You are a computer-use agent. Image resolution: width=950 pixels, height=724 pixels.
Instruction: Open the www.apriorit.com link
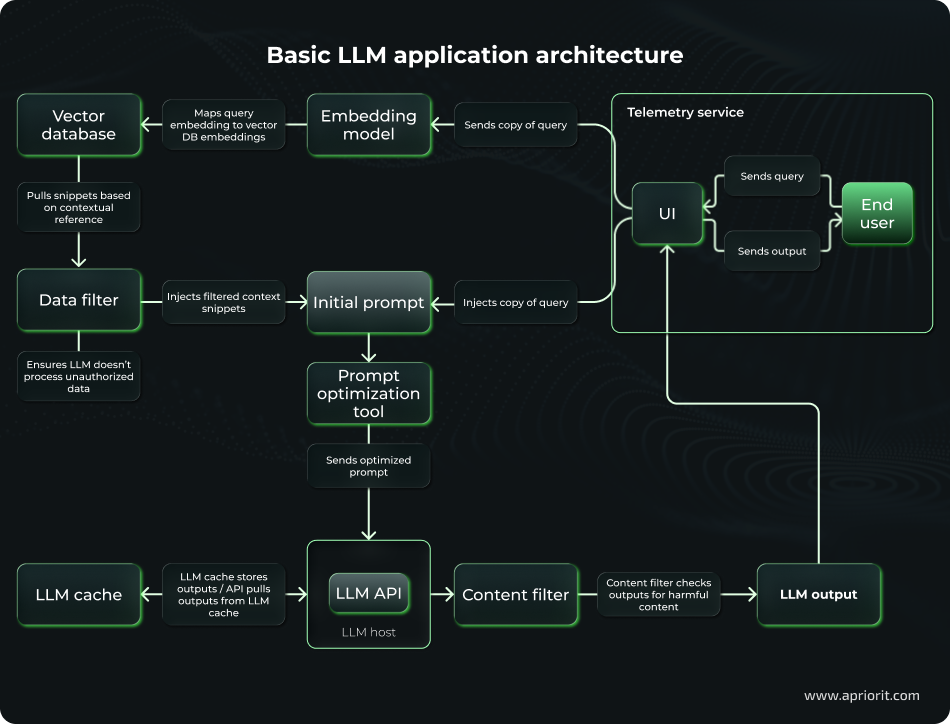point(861,695)
